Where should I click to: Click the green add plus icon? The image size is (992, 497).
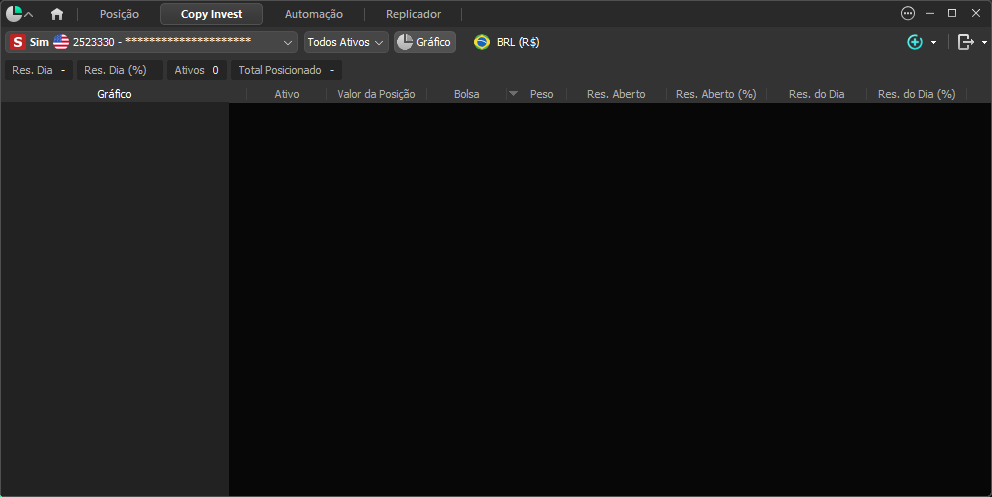pyautogui.click(x=915, y=42)
